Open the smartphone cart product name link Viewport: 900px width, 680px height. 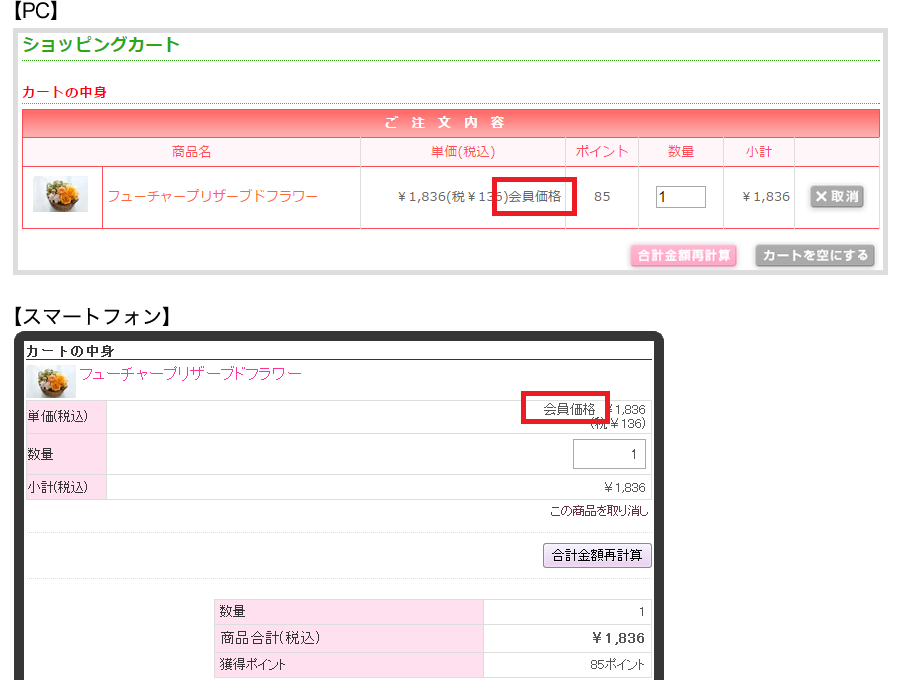(190, 374)
